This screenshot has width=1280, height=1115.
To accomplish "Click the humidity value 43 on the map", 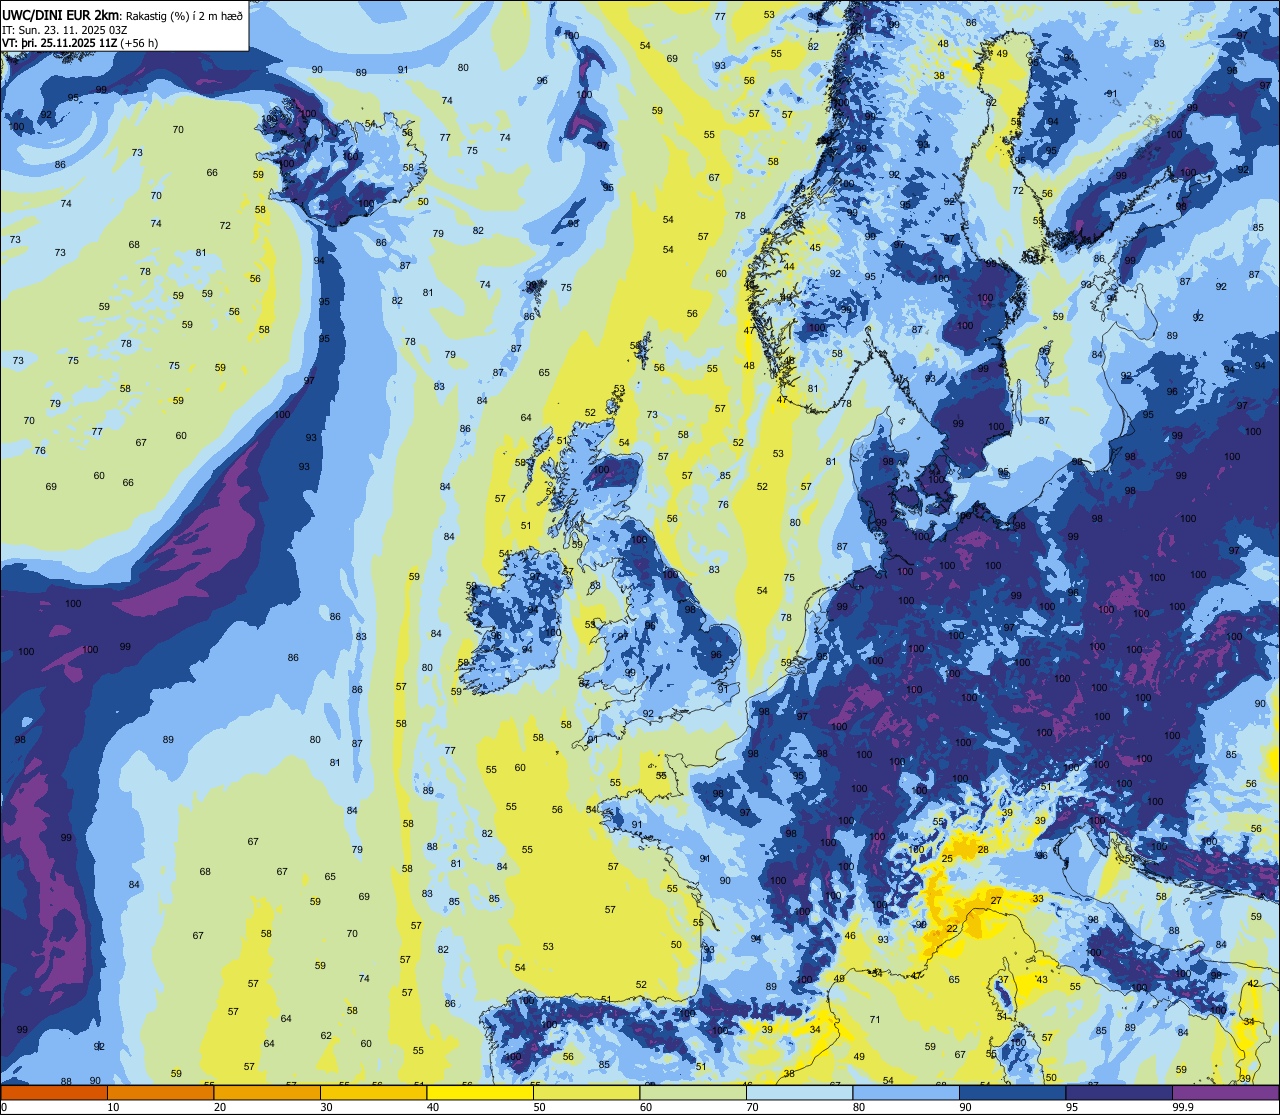I will [x=1042, y=980].
